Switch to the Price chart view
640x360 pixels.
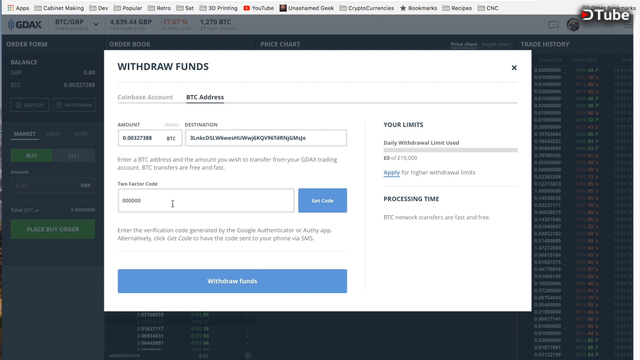464,44
